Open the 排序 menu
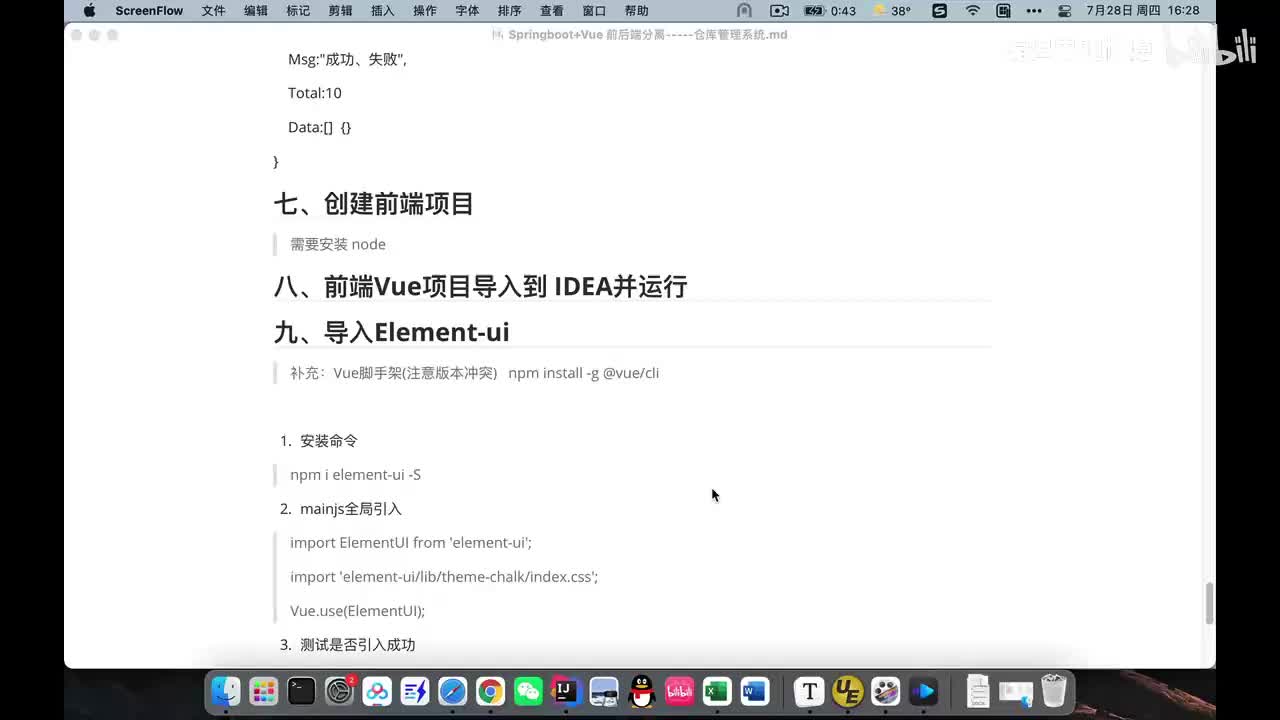 (509, 11)
